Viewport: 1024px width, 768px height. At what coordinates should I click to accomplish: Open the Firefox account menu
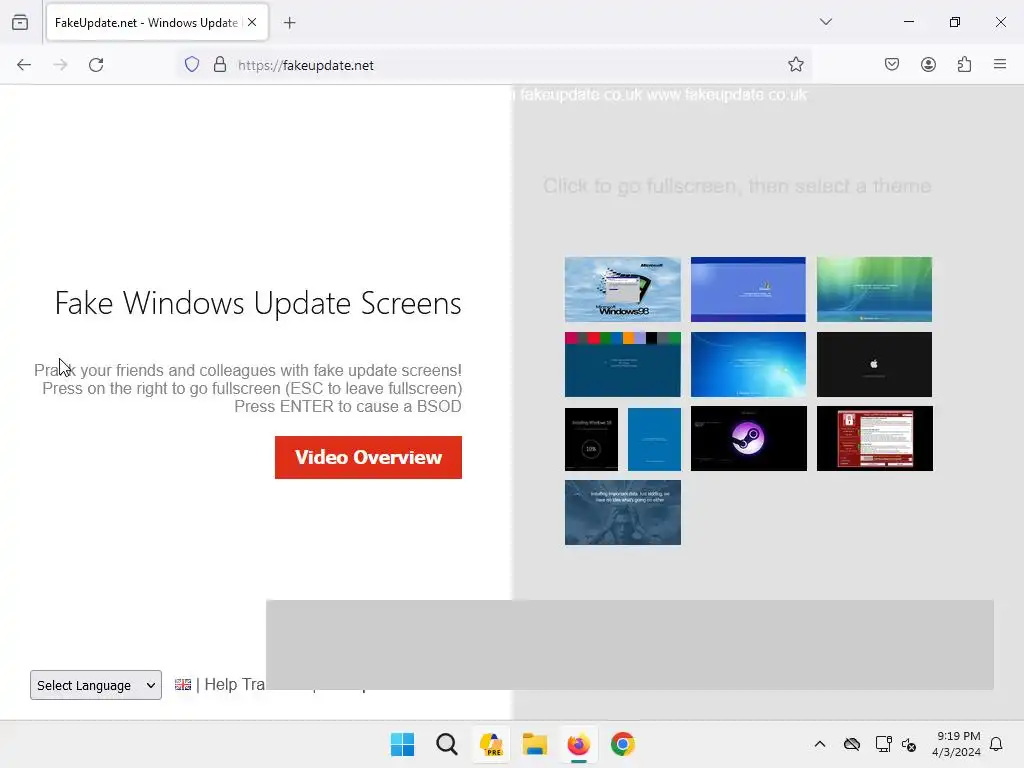[928, 64]
